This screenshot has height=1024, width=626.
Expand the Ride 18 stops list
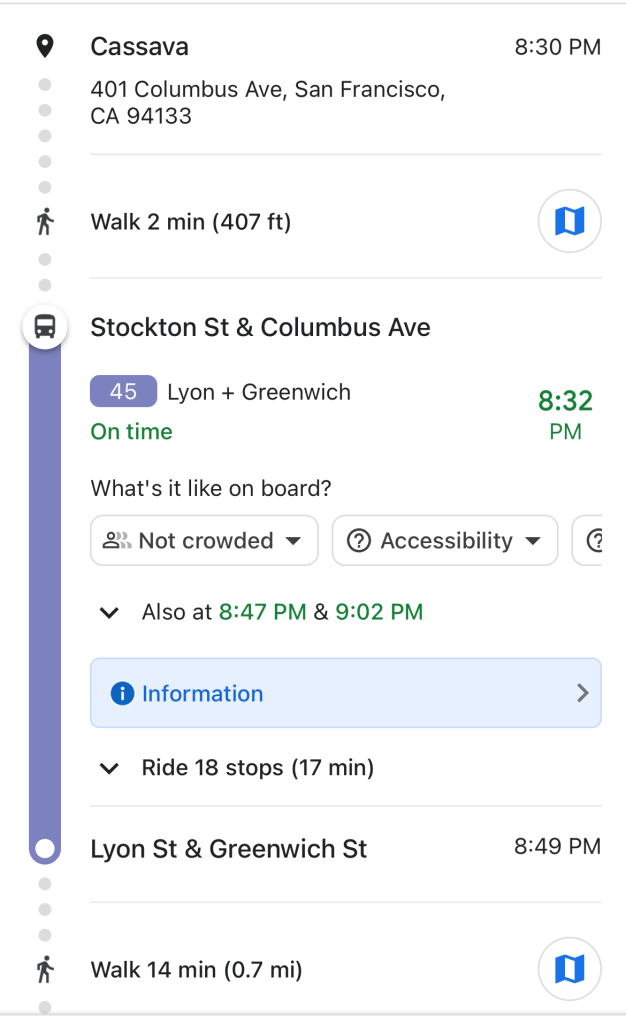coord(110,768)
